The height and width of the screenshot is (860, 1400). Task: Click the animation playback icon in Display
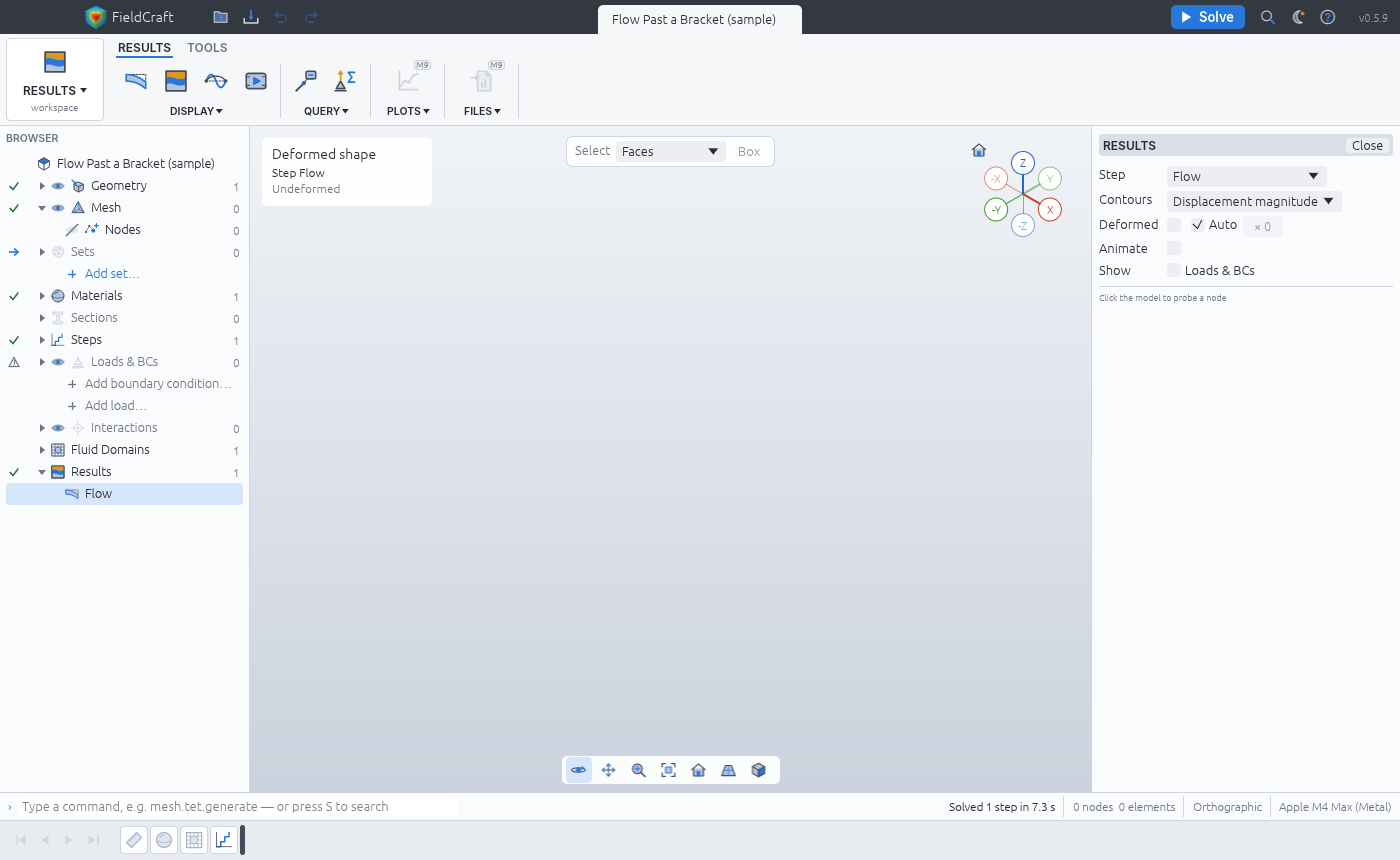256,81
